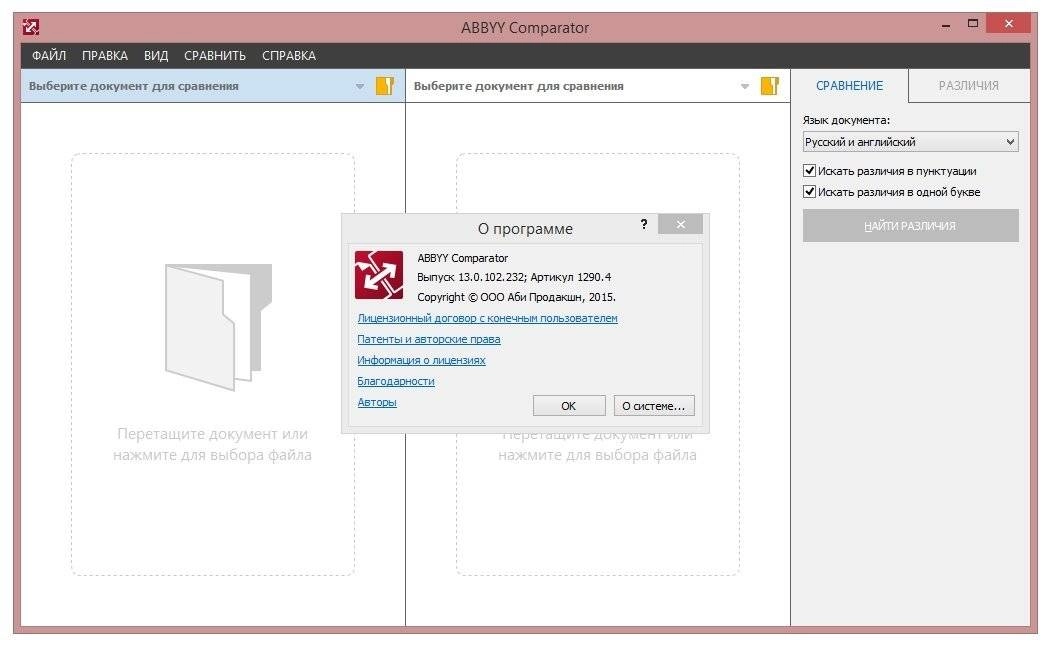
Task: Open the СПРАВКА menu
Action: pos(289,56)
